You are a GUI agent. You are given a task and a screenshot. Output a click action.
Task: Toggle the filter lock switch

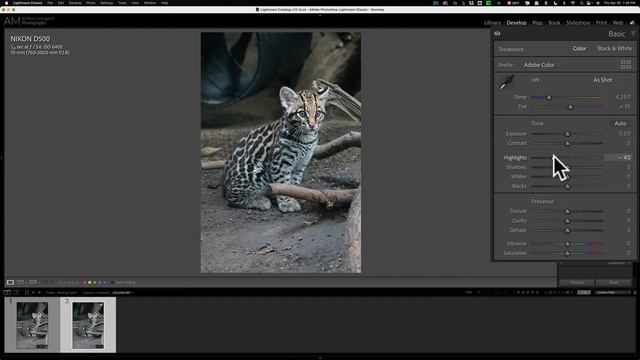(634, 293)
